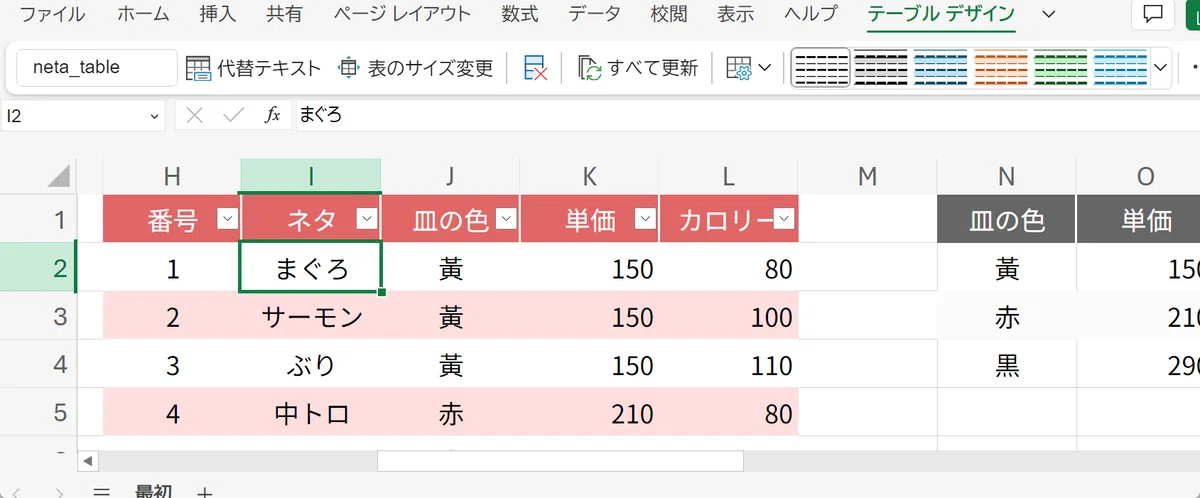Choose the light blue table style
The image size is (1200, 498).
[1120, 68]
